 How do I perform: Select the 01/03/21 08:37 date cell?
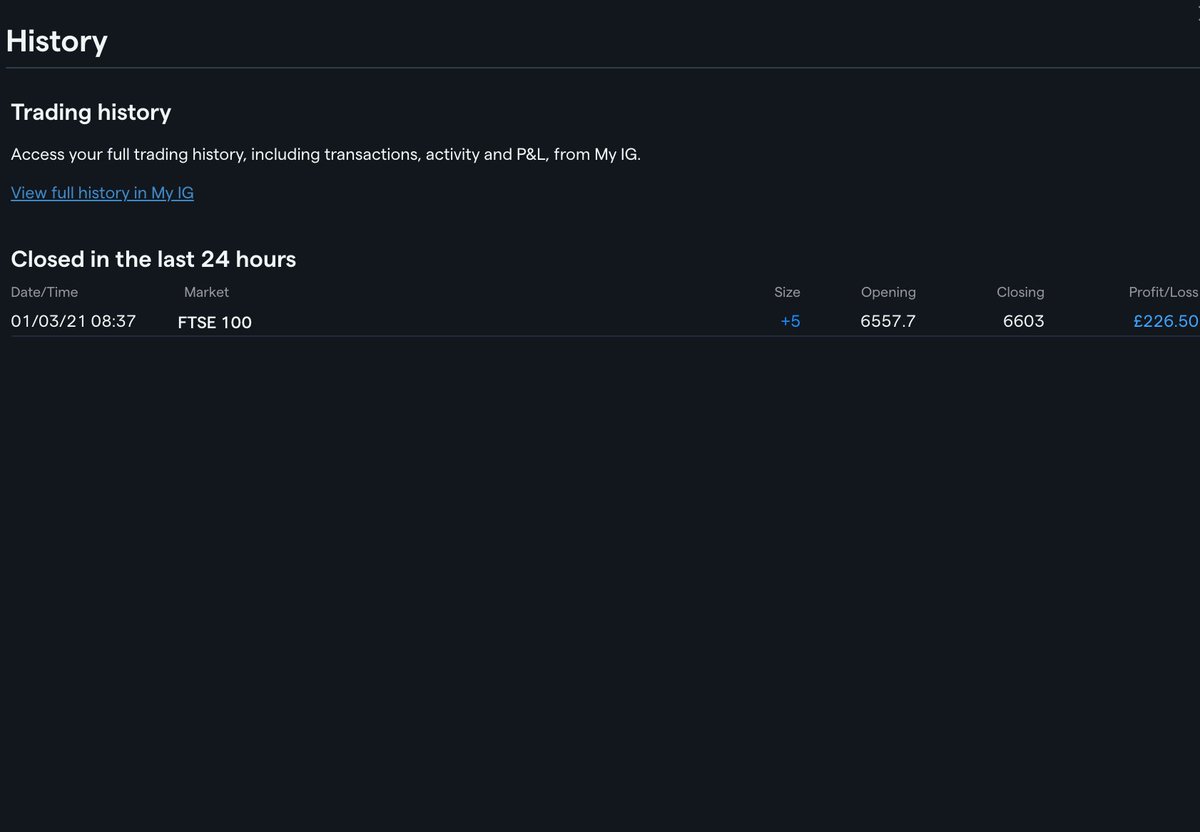click(x=73, y=321)
